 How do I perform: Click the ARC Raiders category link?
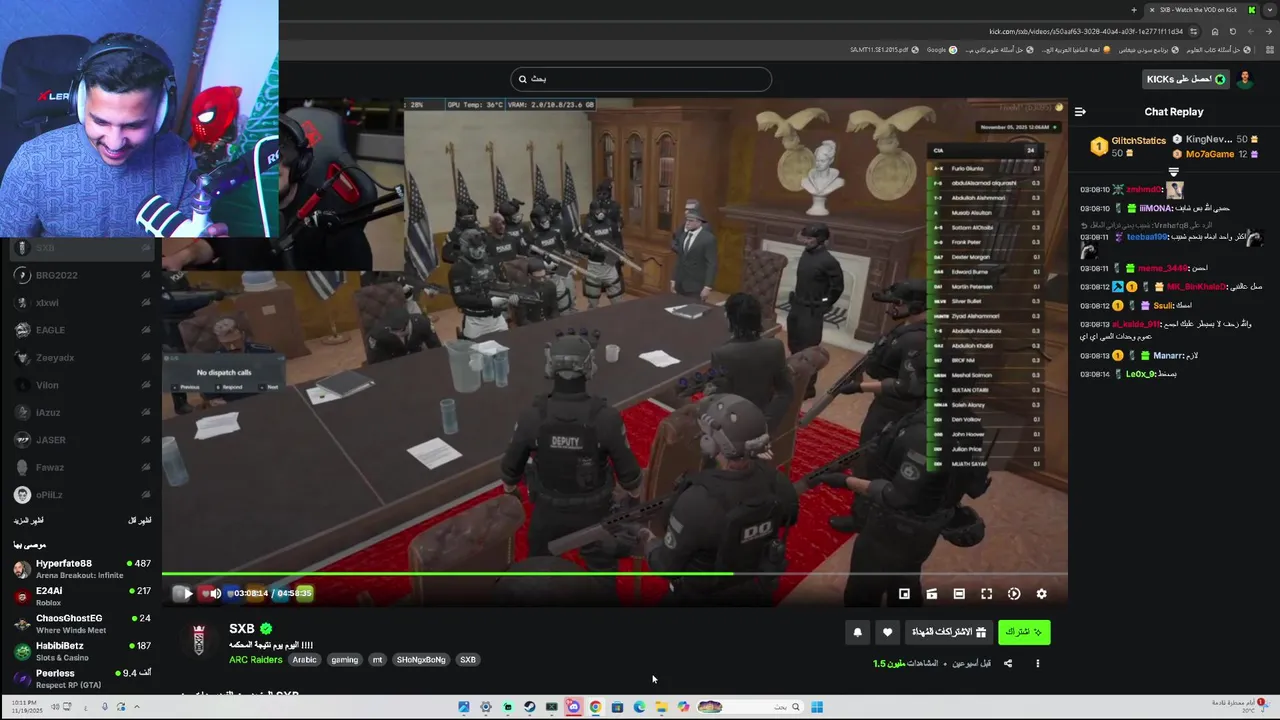pos(256,660)
